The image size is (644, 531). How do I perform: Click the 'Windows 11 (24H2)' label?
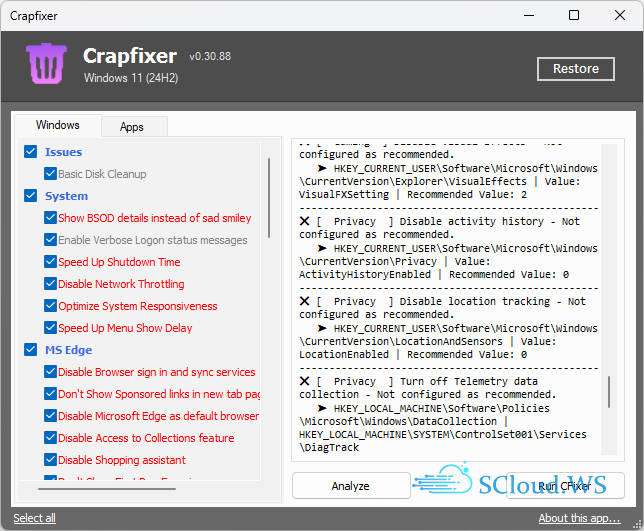(x=131, y=78)
